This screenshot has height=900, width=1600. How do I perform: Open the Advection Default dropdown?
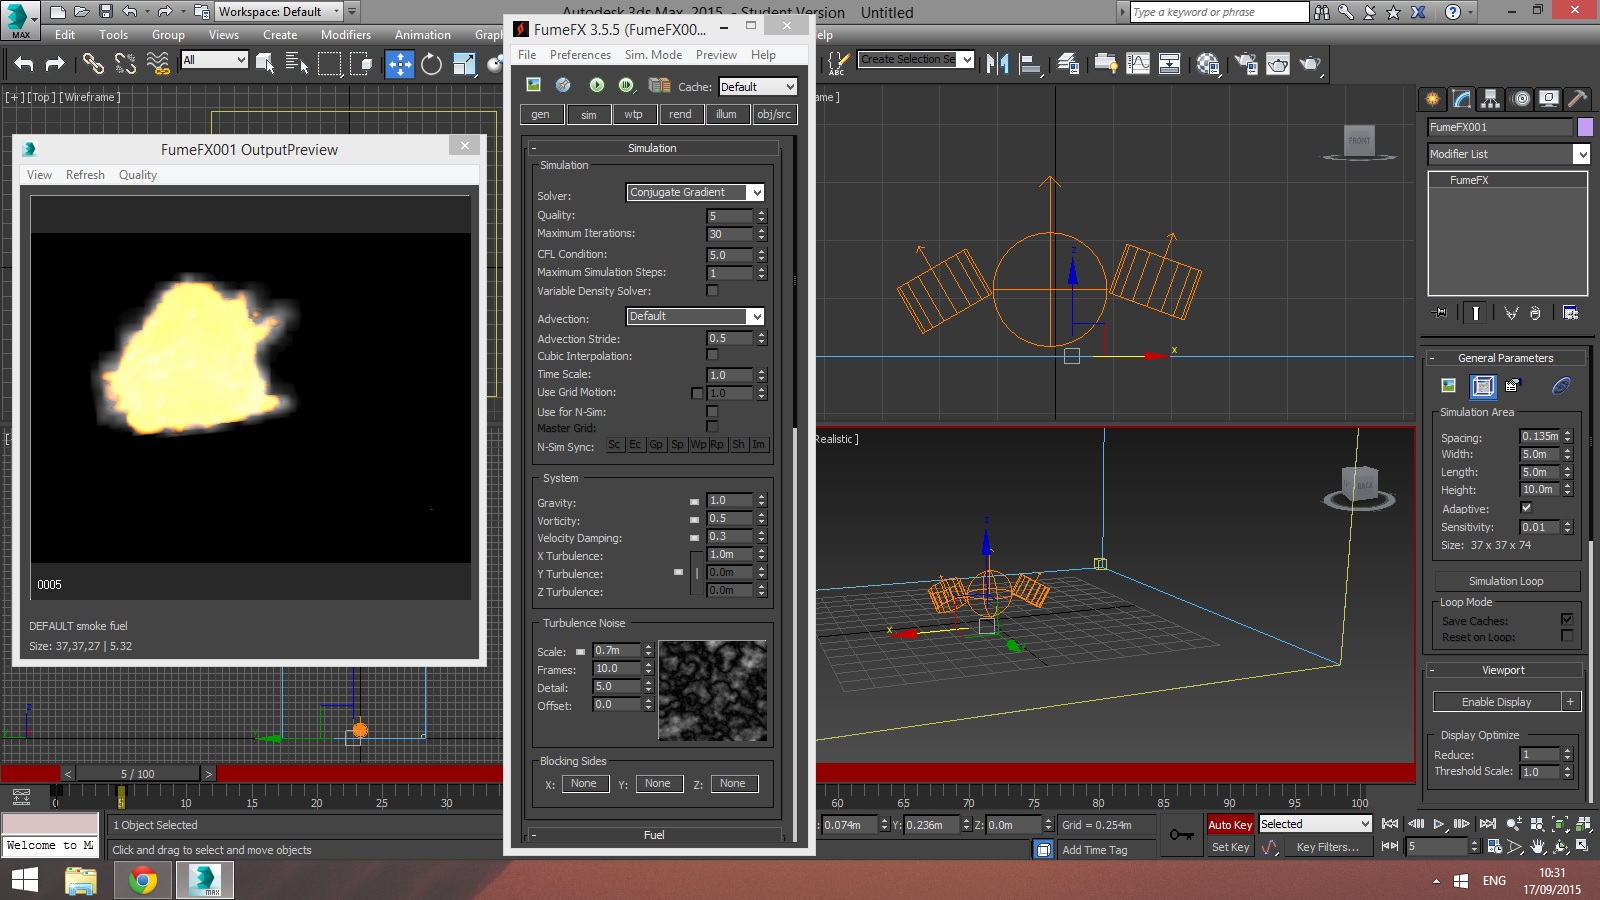[x=695, y=316]
